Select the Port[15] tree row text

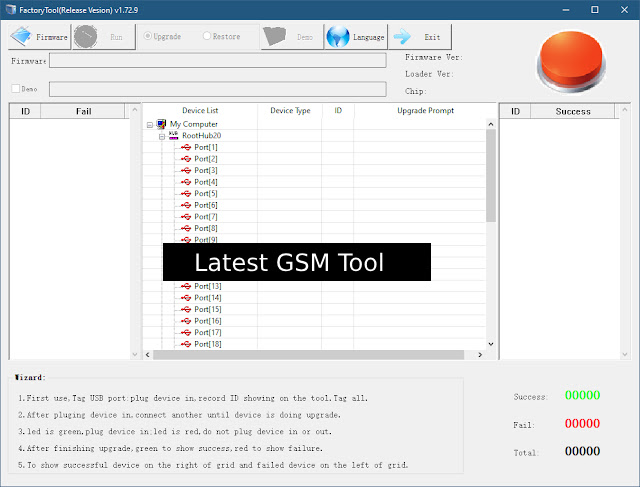pos(208,309)
